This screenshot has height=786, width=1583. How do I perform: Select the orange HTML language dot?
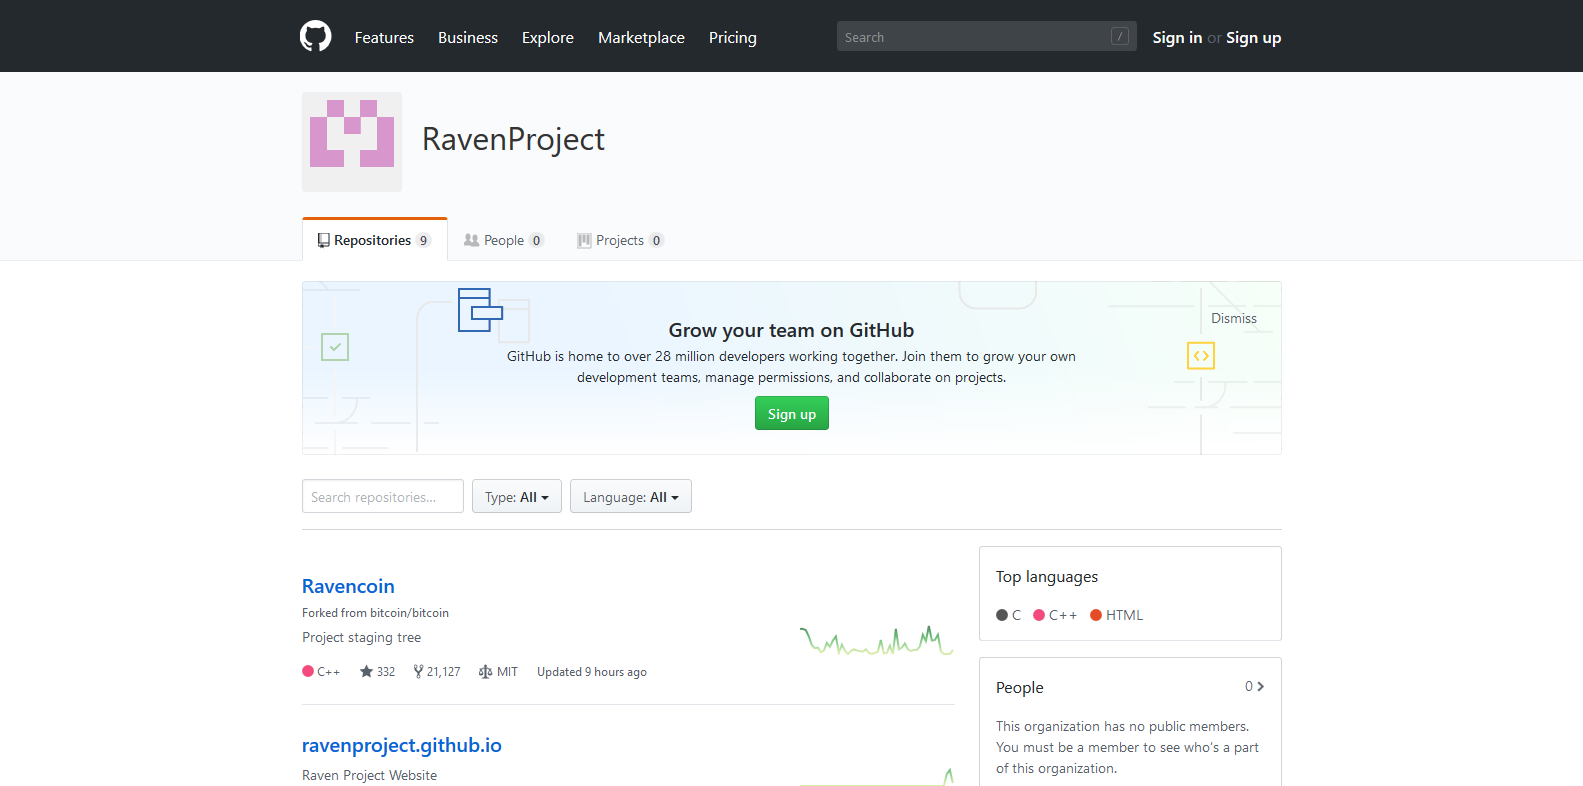click(x=1096, y=615)
